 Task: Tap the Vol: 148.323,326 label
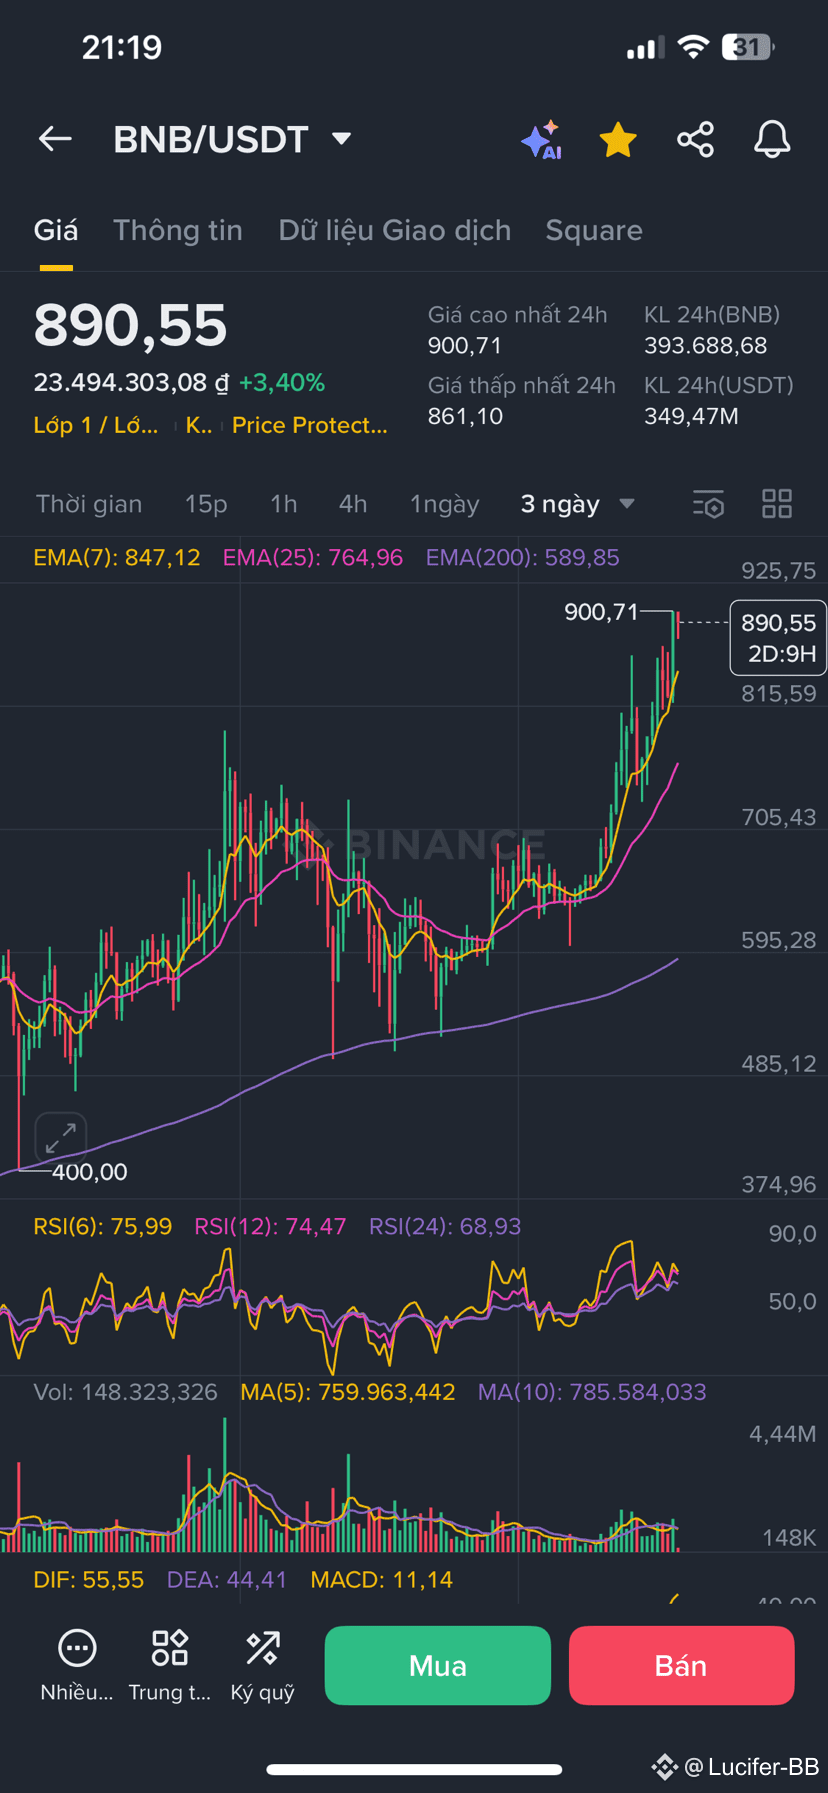(125, 1392)
